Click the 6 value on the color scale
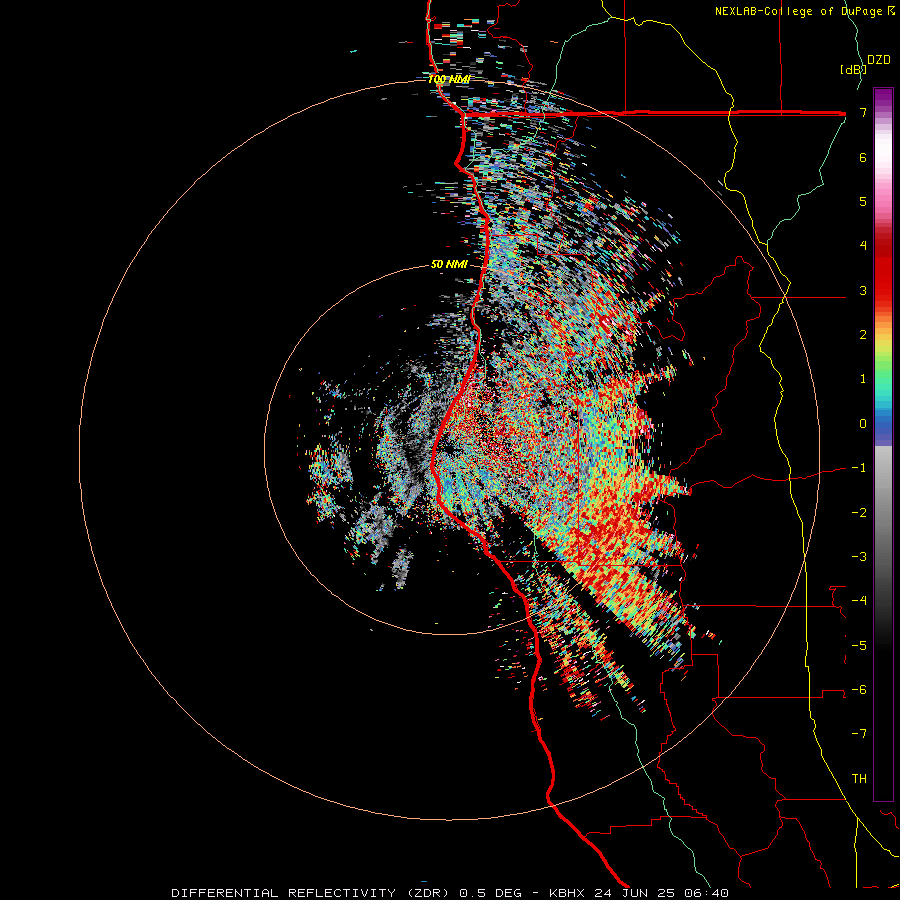900x900 pixels. [863, 157]
